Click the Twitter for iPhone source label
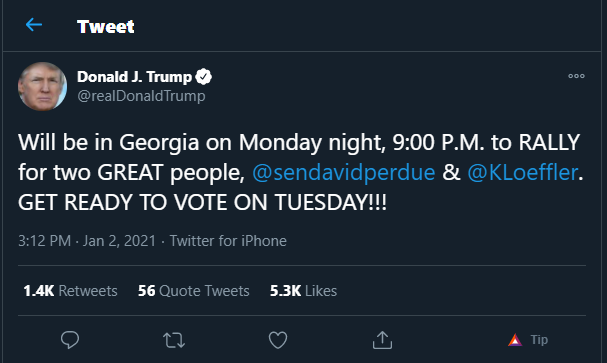The width and height of the screenshot is (607, 363). 228,241
